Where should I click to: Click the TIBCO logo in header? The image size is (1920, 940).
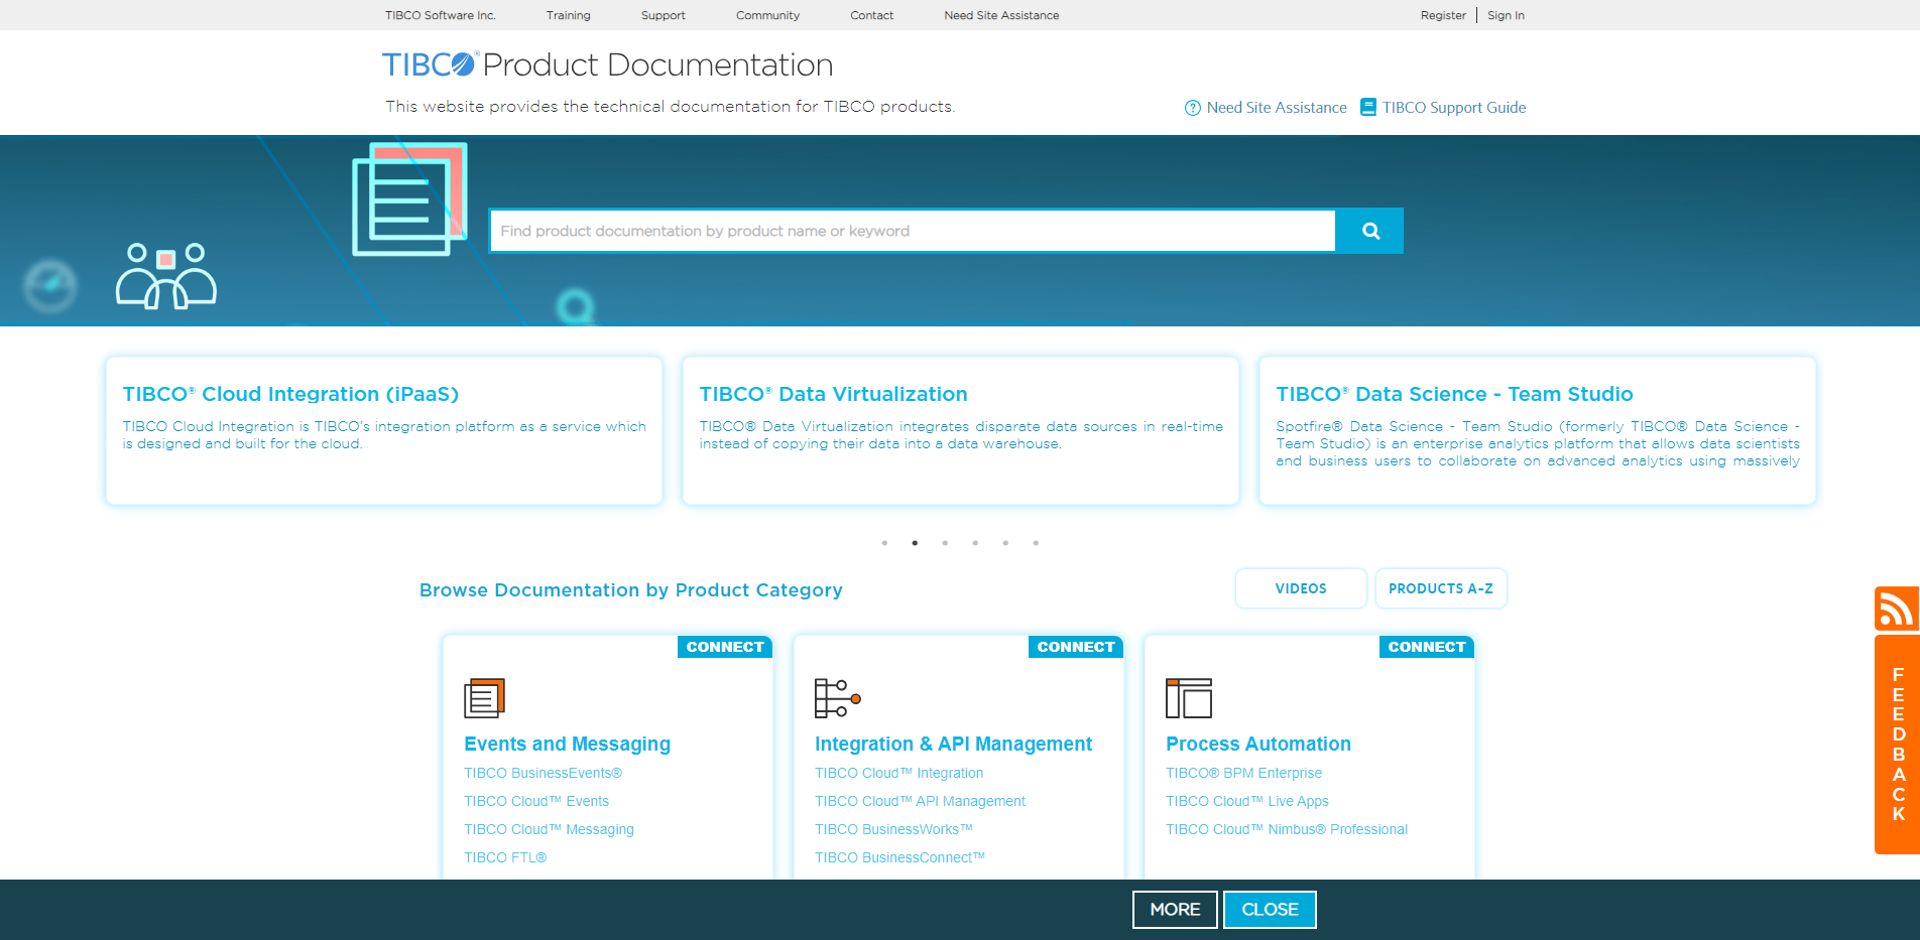tap(430, 65)
